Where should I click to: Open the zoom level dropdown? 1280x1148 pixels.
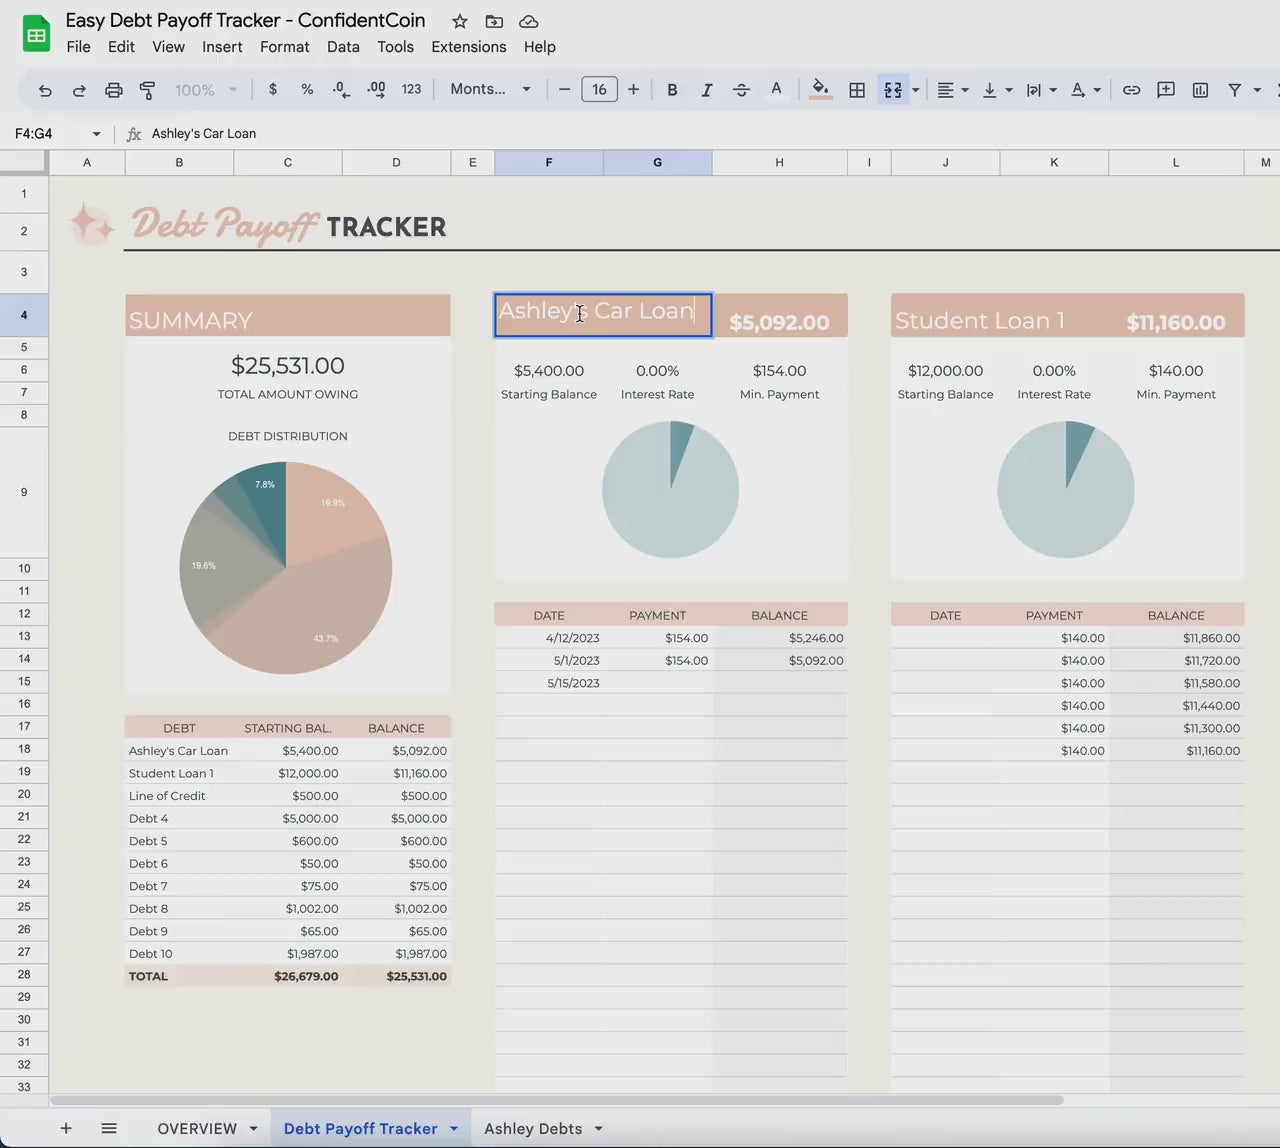pos(205,90)
